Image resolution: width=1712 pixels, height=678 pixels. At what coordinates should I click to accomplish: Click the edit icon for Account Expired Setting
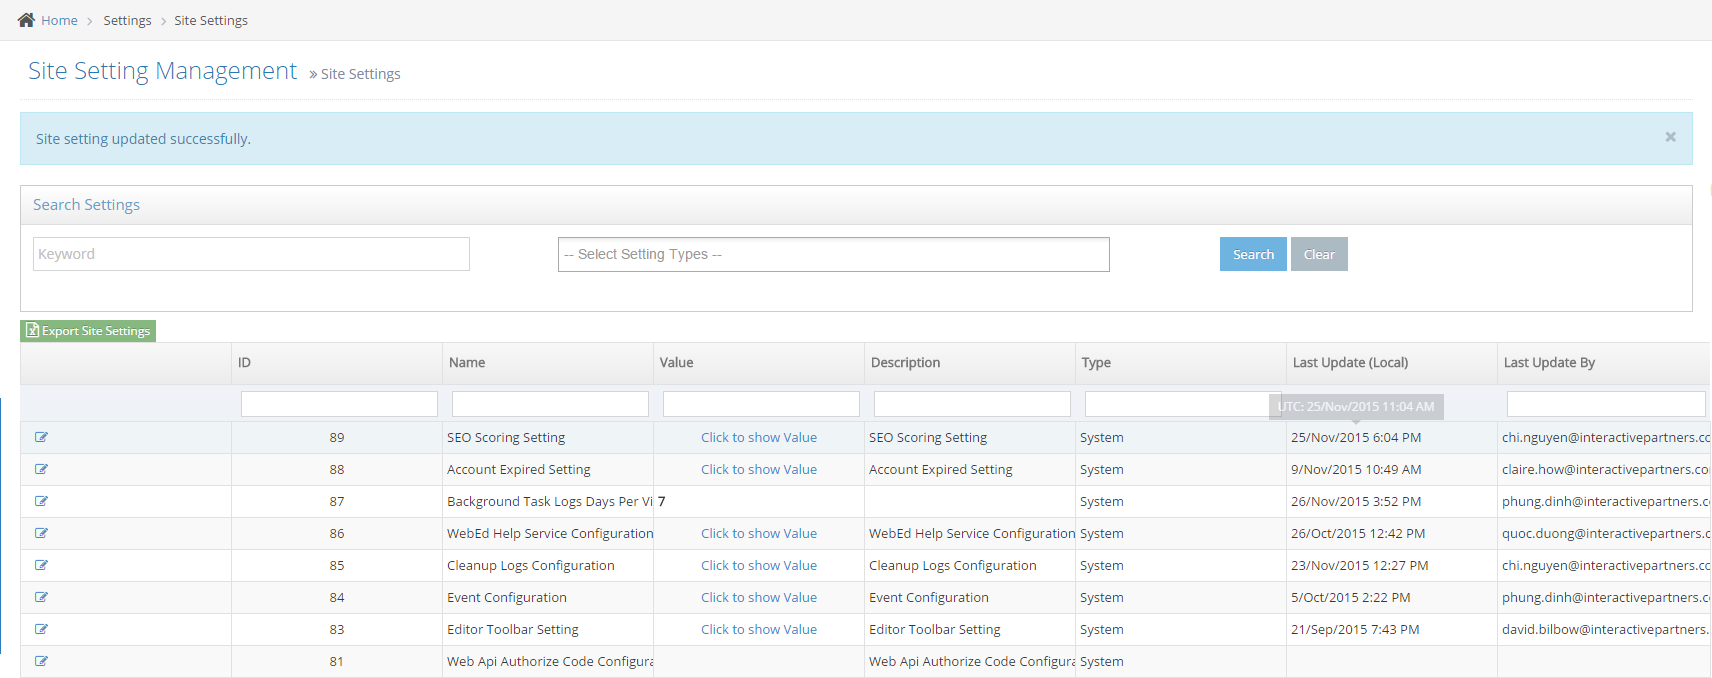coord(41,469)
